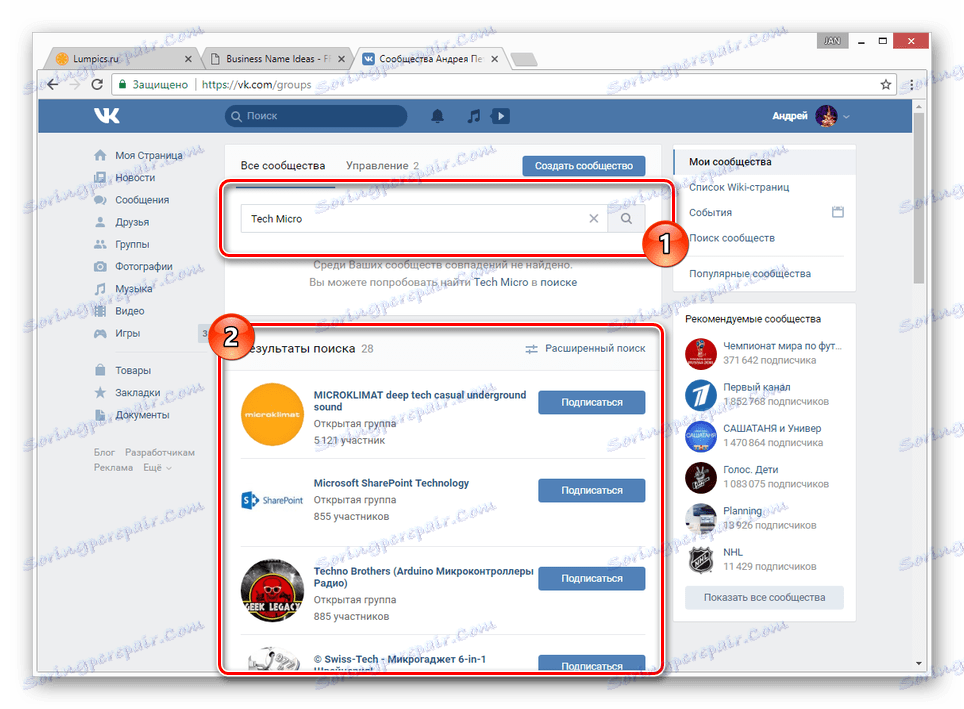This screenshot has width=964, height=709.
Task: Open Расширенный поиск filter options
Action: click(x=585, y=349)
